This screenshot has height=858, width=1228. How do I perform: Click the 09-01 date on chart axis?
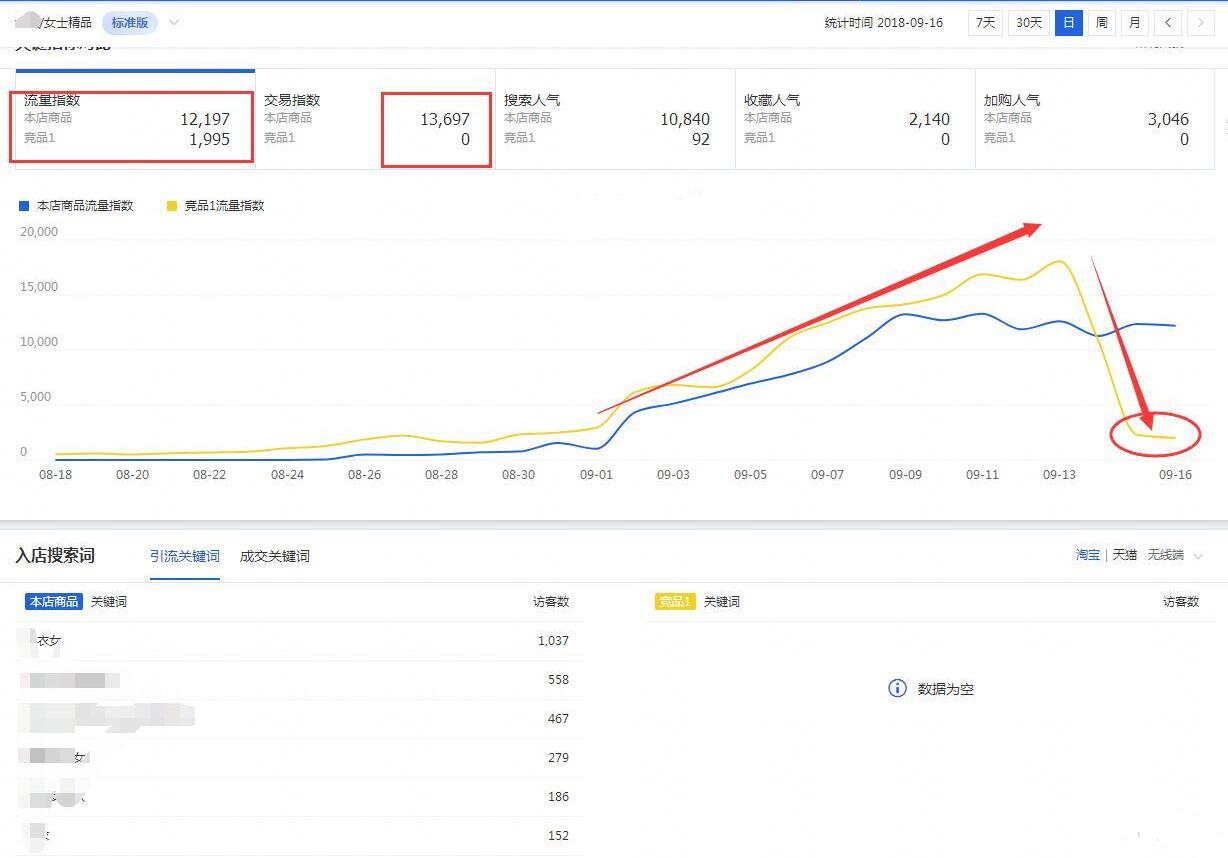(x=596, y=475)
